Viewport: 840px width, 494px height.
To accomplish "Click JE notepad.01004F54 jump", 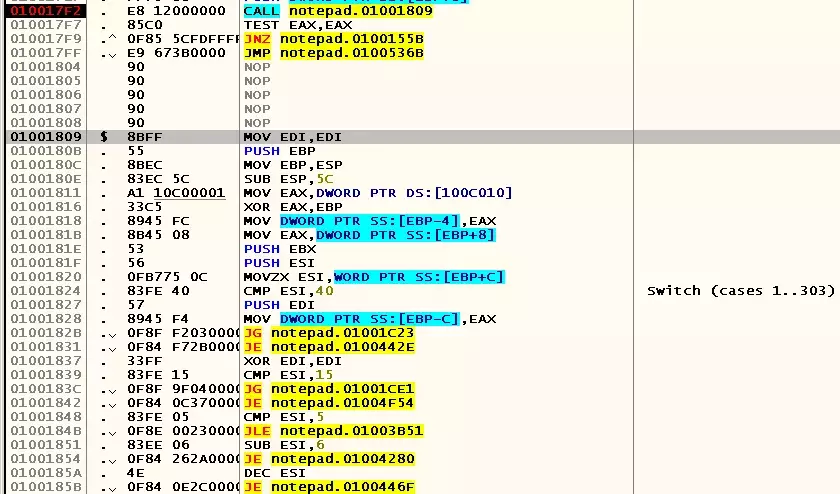I will (329, 402).
